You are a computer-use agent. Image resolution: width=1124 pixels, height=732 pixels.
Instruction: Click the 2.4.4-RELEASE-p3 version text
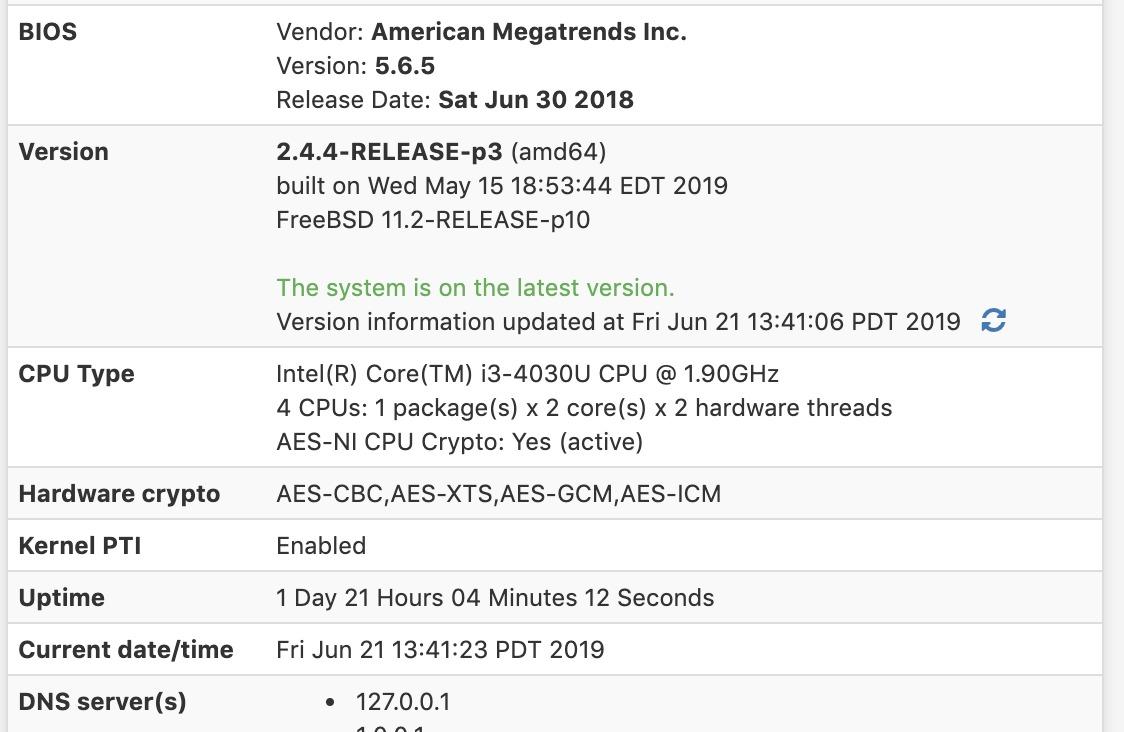389,152
